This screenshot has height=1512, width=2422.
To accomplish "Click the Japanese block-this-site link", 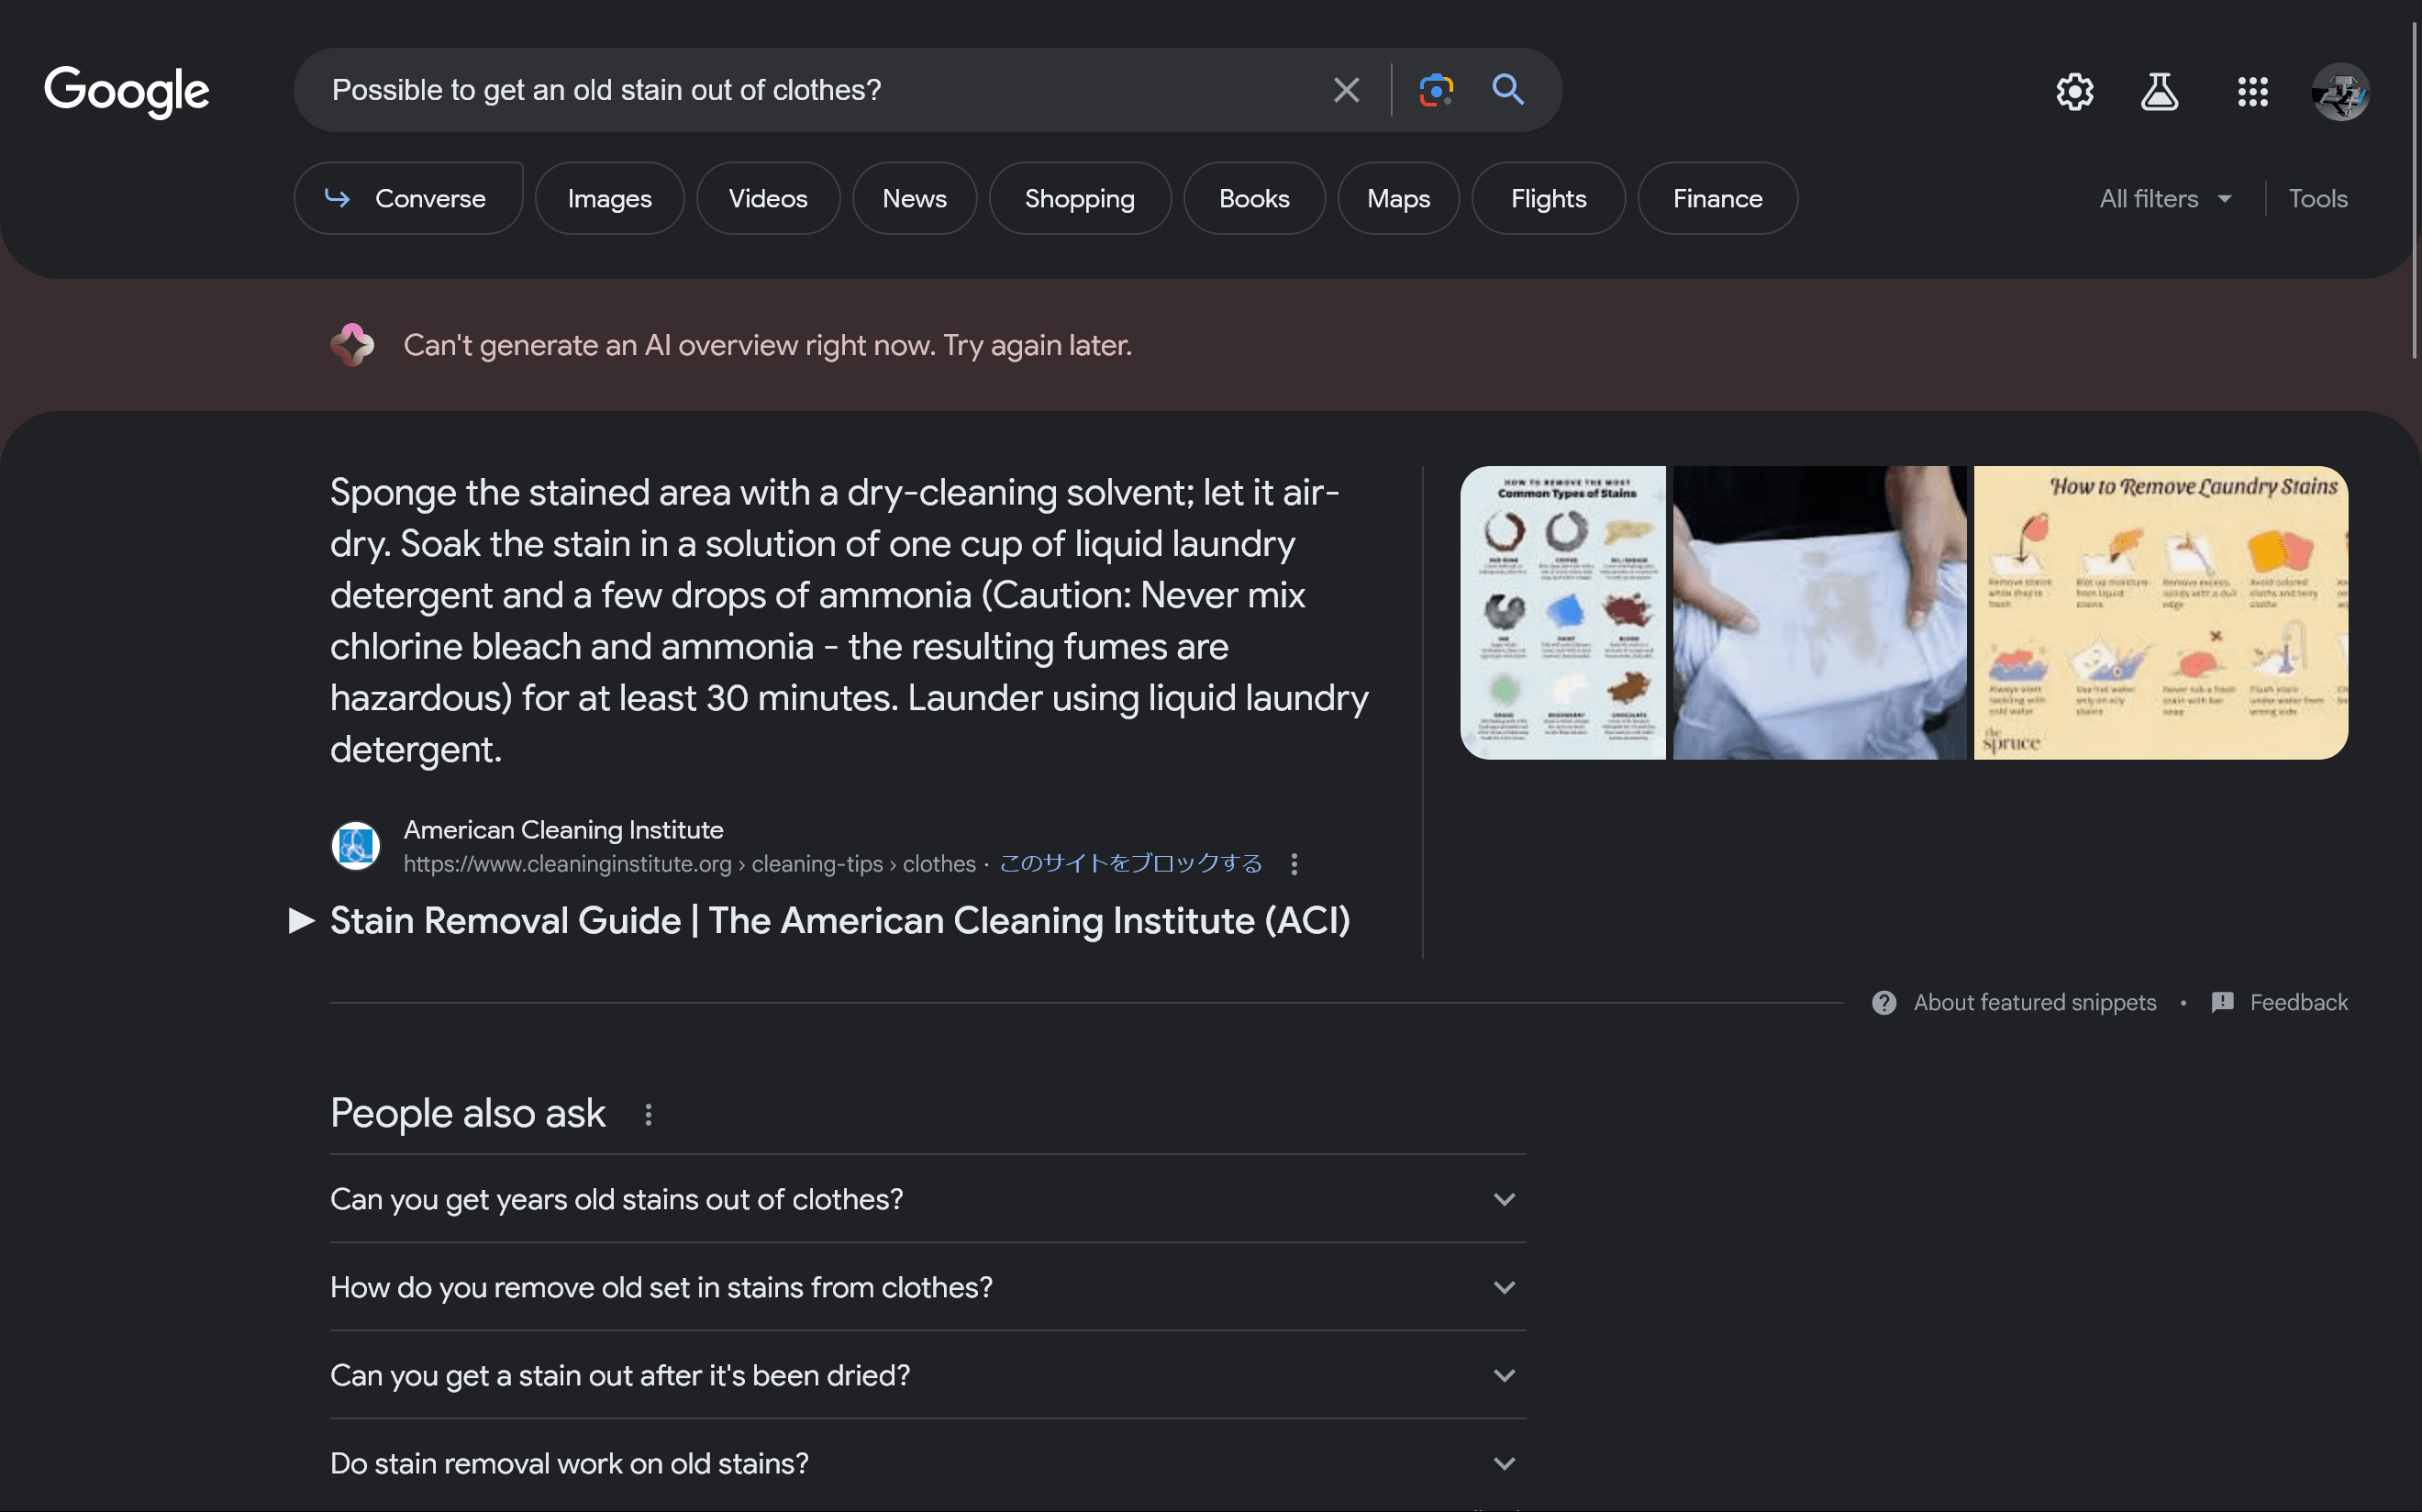I will 1131,864.
